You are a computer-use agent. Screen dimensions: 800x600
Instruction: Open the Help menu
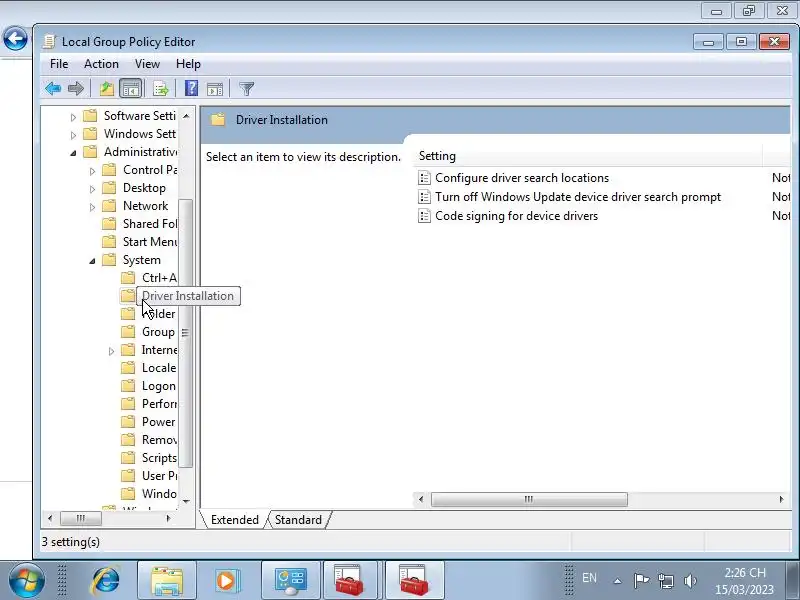pos(188,64)
